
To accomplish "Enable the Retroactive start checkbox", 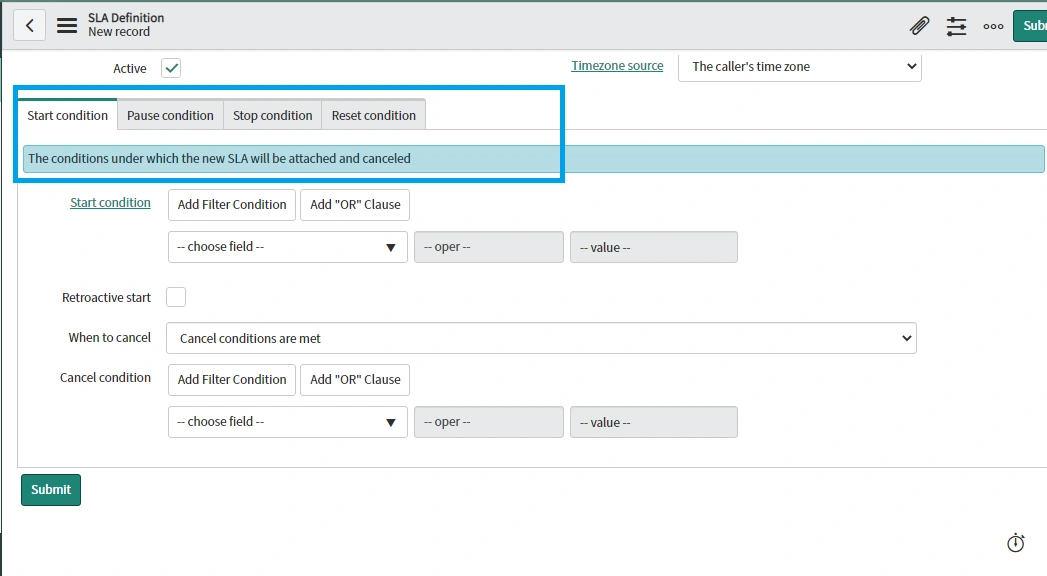I will click(x=176, y=297).
